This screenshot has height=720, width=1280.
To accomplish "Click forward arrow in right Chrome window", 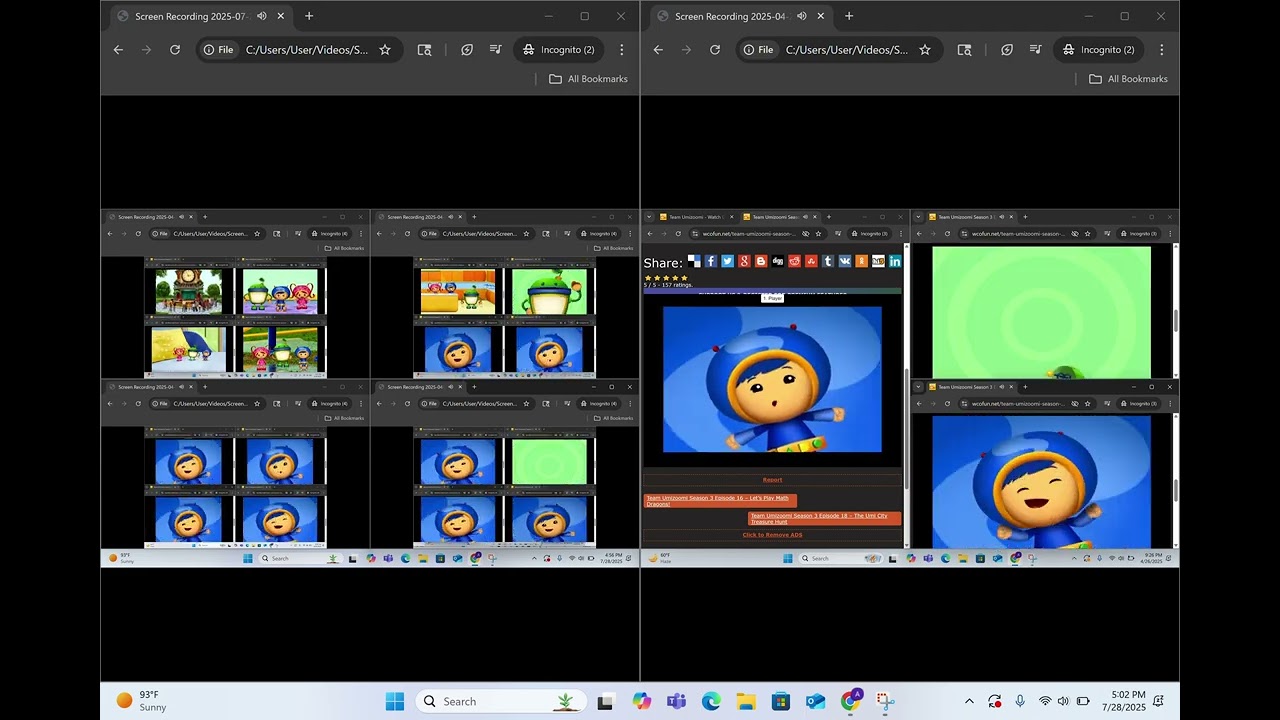I will [686, 50].
